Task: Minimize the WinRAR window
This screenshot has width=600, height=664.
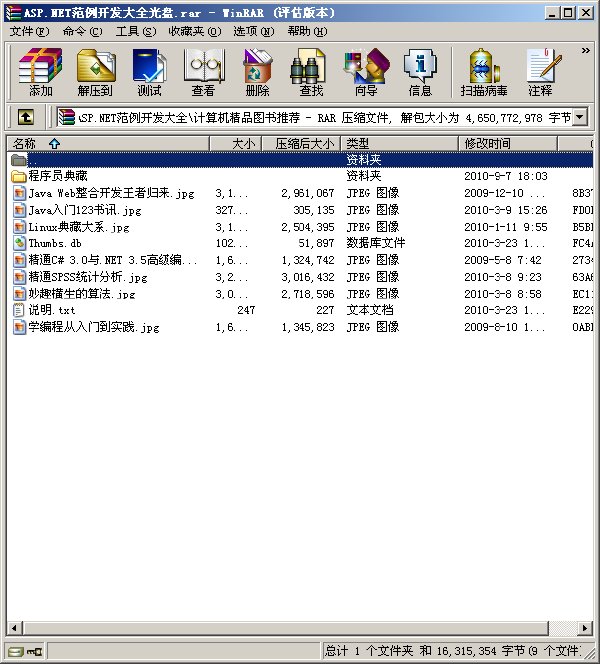Action: 552,13
